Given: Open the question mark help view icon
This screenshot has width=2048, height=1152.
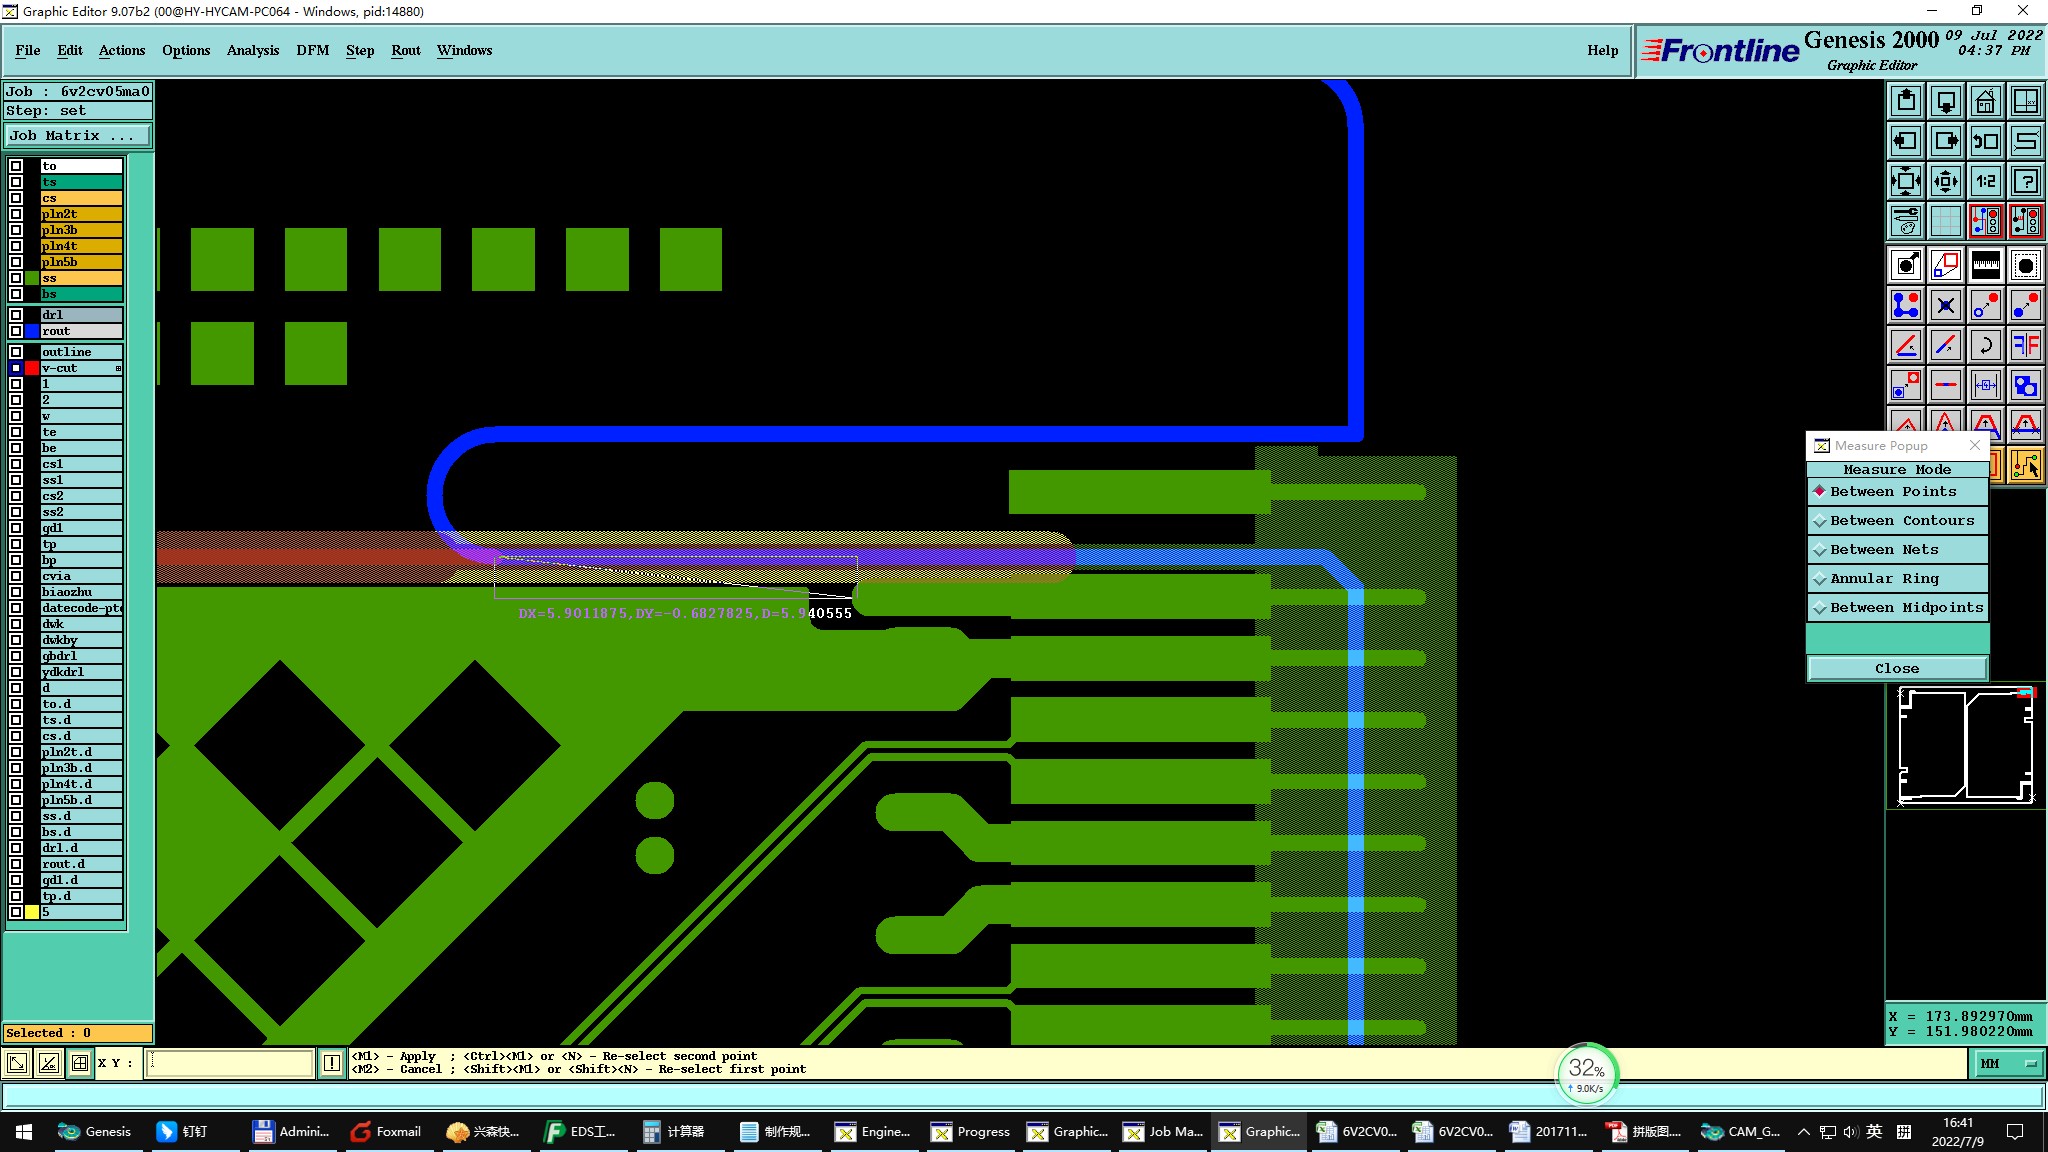Looking at the screenshot, I should coord(2025,181).
